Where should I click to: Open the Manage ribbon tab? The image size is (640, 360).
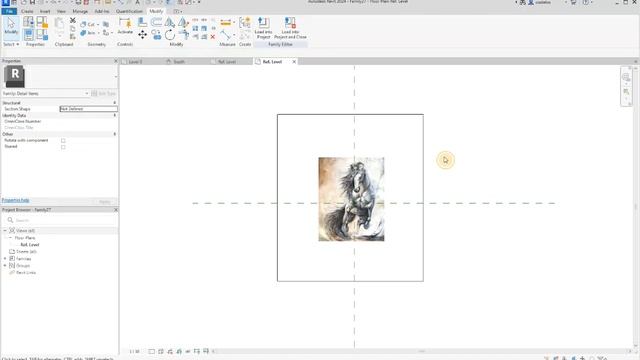(80, 11)
